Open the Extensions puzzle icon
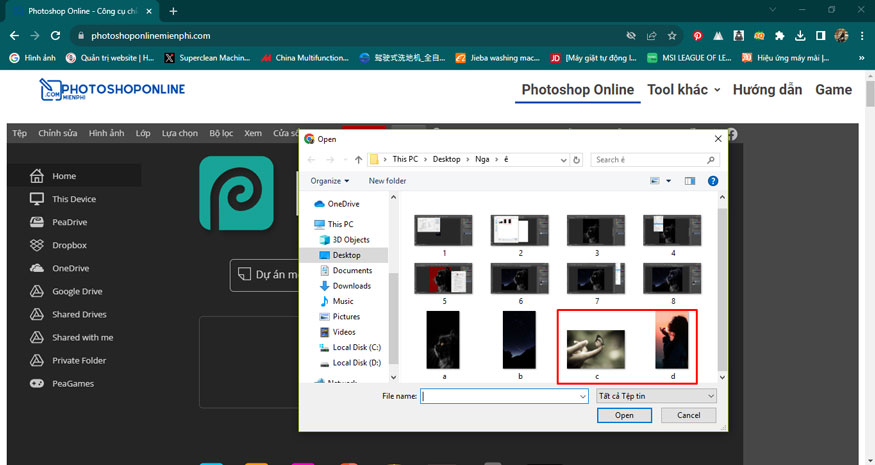This screenshot has width=875, height=465. 780,36
